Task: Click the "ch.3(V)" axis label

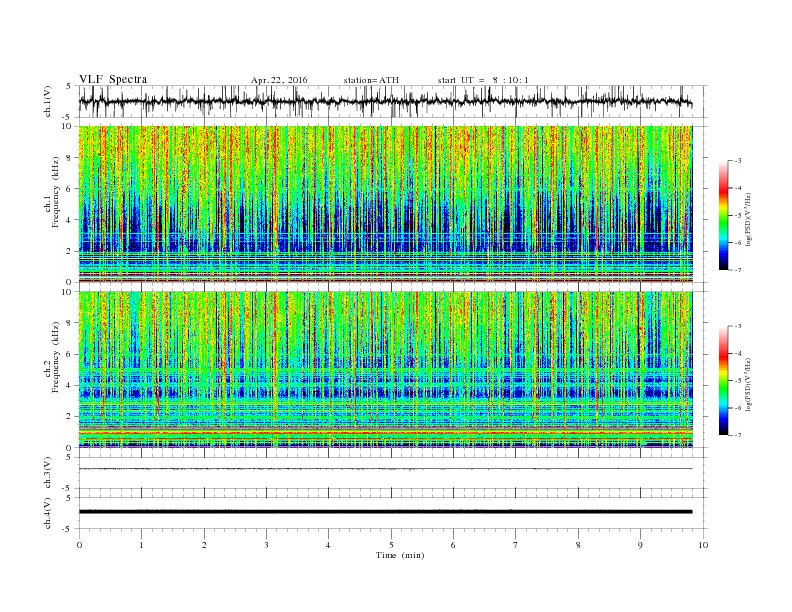Action: point(48,473)
